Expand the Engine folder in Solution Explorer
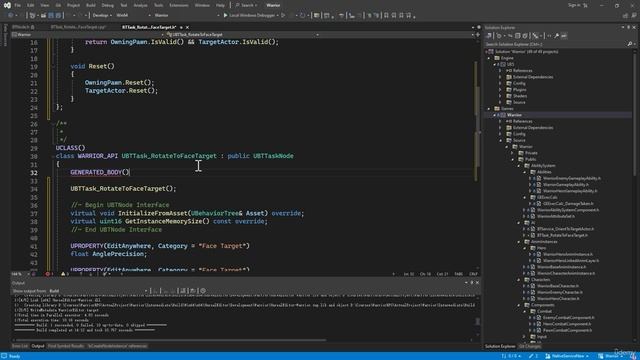The width and height of the screenshot is (640, 360). coord(489,58)
